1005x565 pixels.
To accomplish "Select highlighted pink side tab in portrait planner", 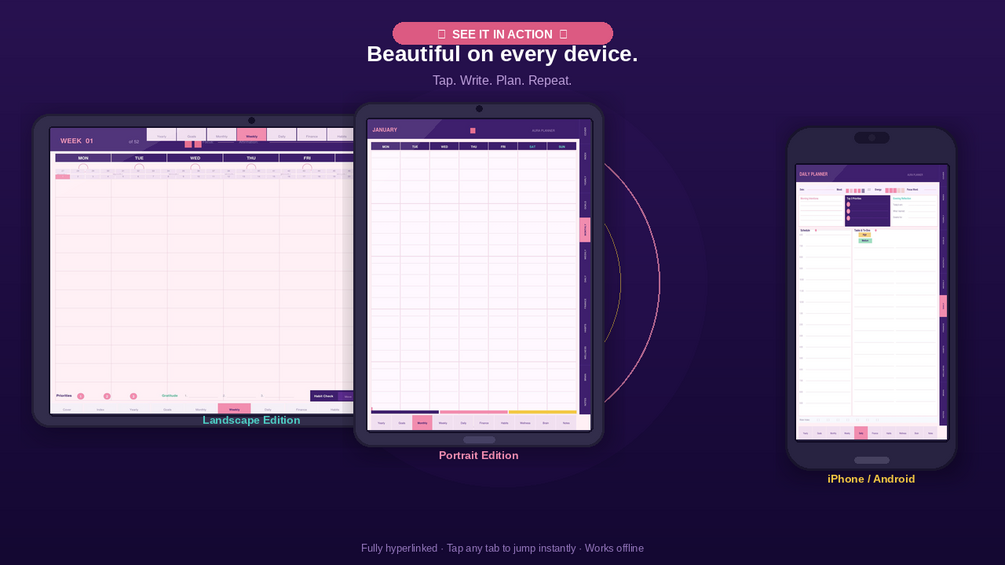I will pyautogui.click(x=585, y=230).
